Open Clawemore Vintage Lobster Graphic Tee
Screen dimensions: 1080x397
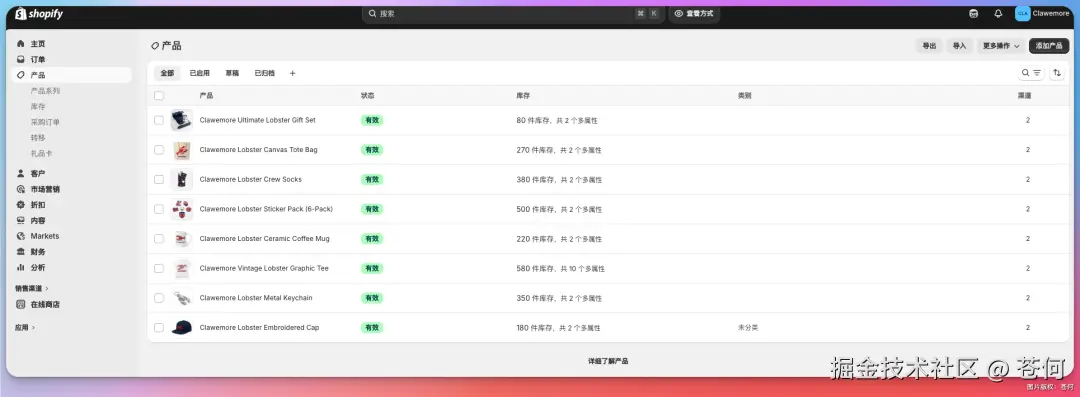tap(264, 268)
